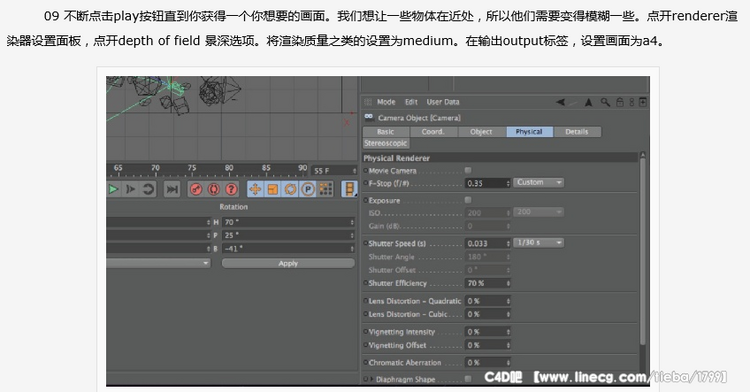The height and width of the screenshot is (392, 750).
Task: Click the back arrow in Attribute Manager
Action: click(x=561, y=102)
